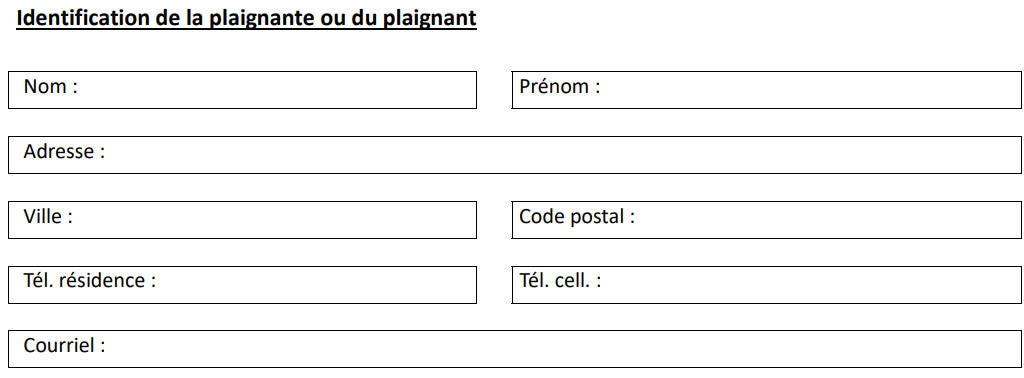Viewport: 1024px width, 378px height.
Task: Click the final word 'plaignant' in heading
Action: pyautogui.click(x=430, y=20)
